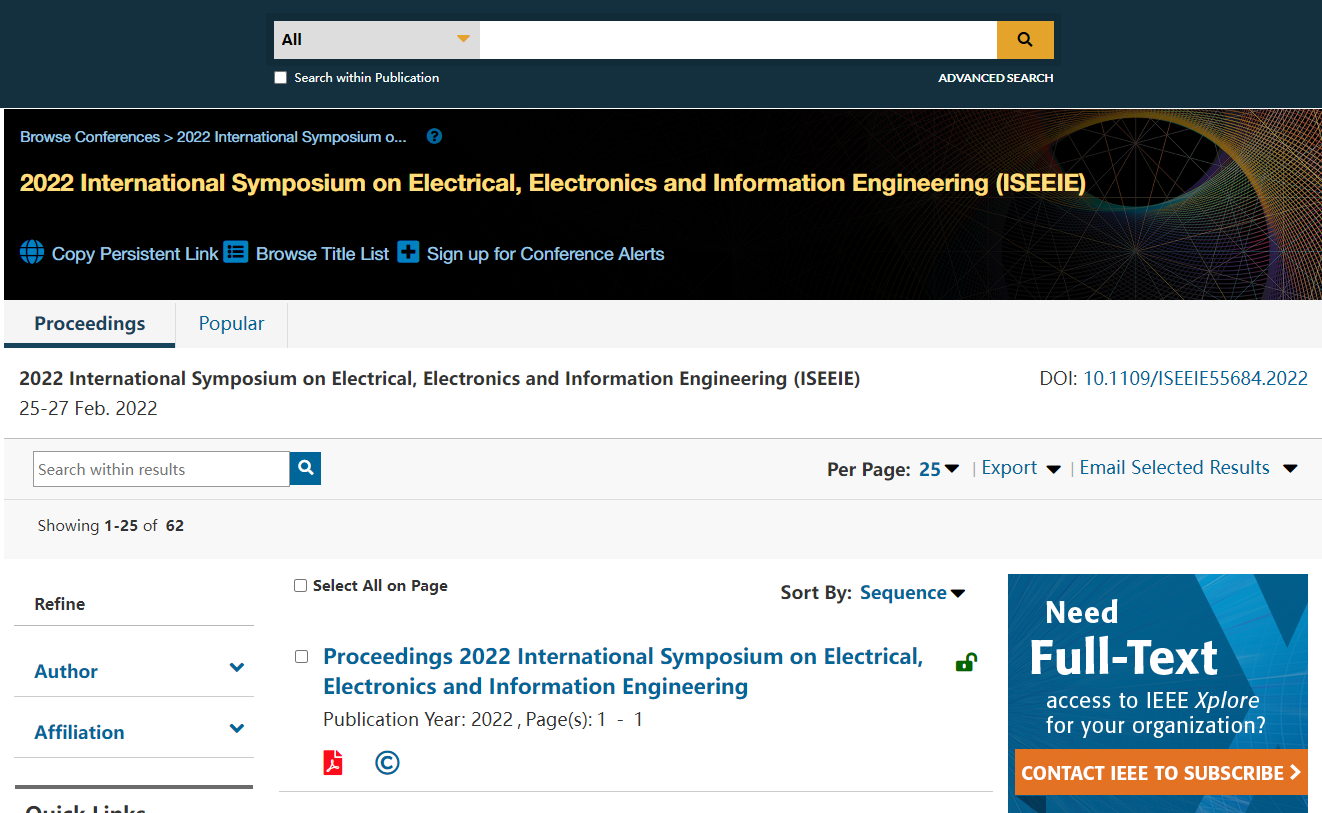Click into the main search text field
1322x813 pixels.
click(738, 40)
